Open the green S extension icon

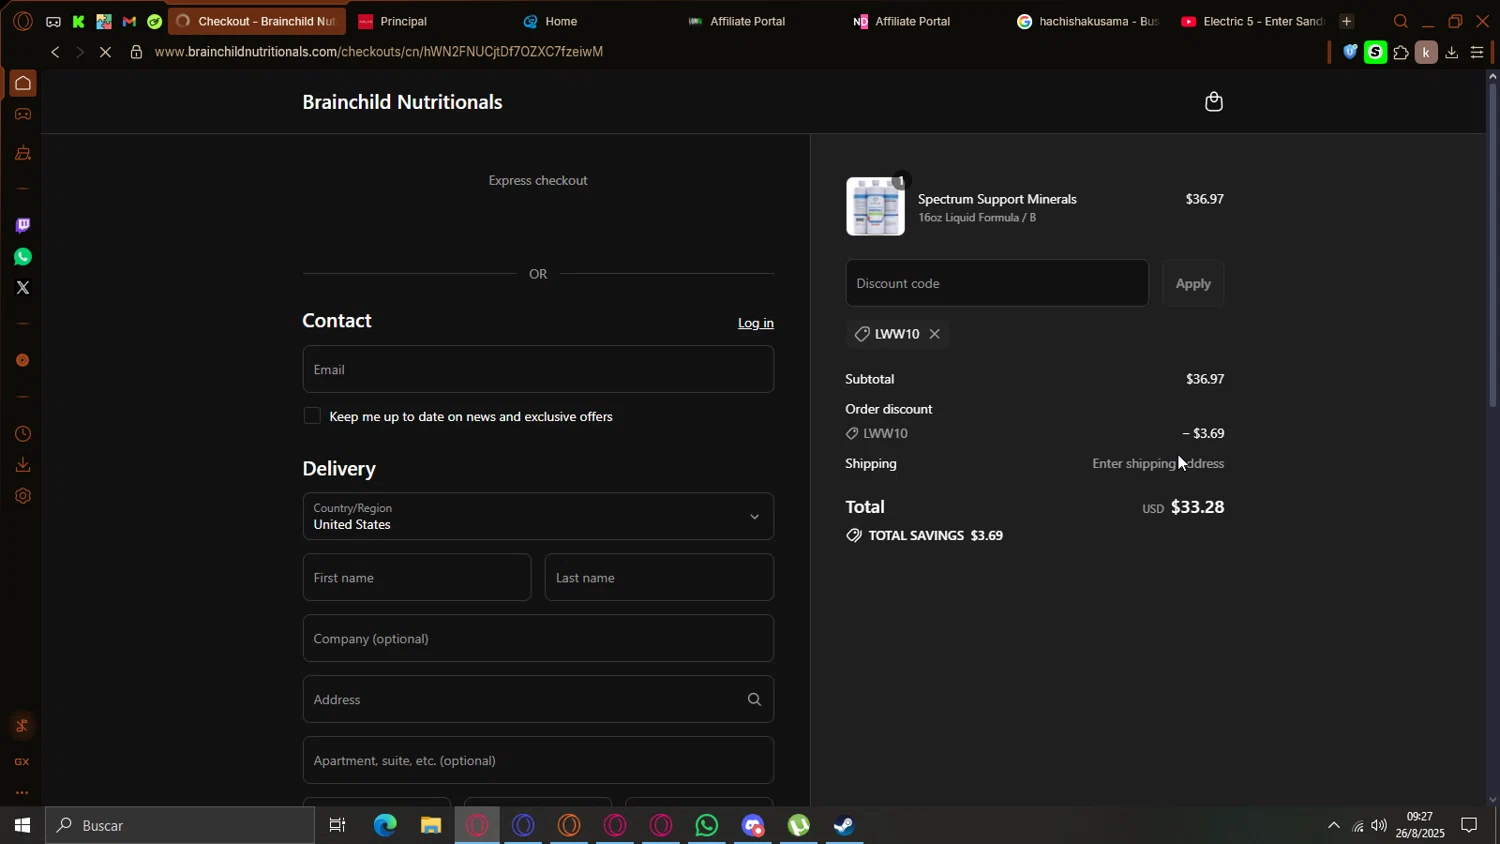[1376, 52]
